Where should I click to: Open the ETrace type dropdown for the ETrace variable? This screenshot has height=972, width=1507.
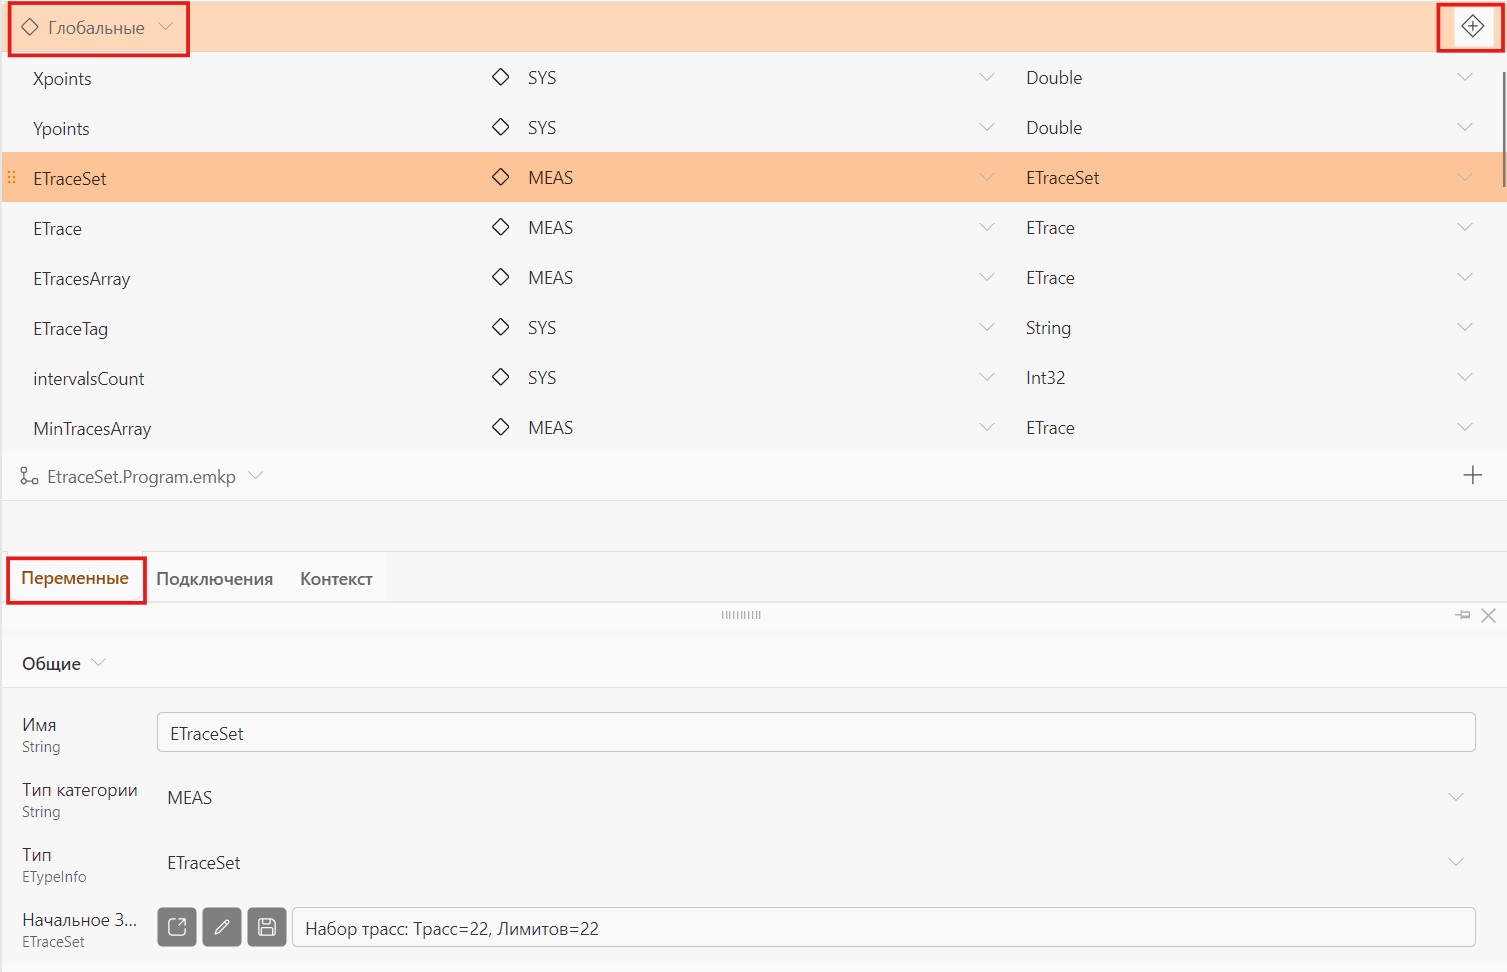[x=1465, y=227]
